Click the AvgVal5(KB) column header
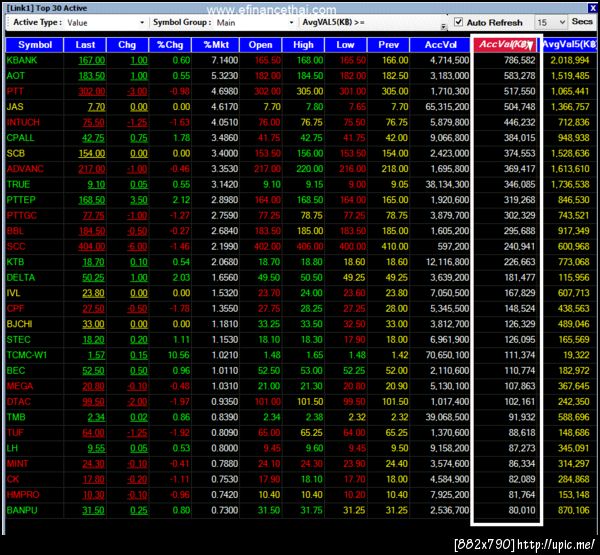This screenshot has width=600, height=555. point(569,45)
